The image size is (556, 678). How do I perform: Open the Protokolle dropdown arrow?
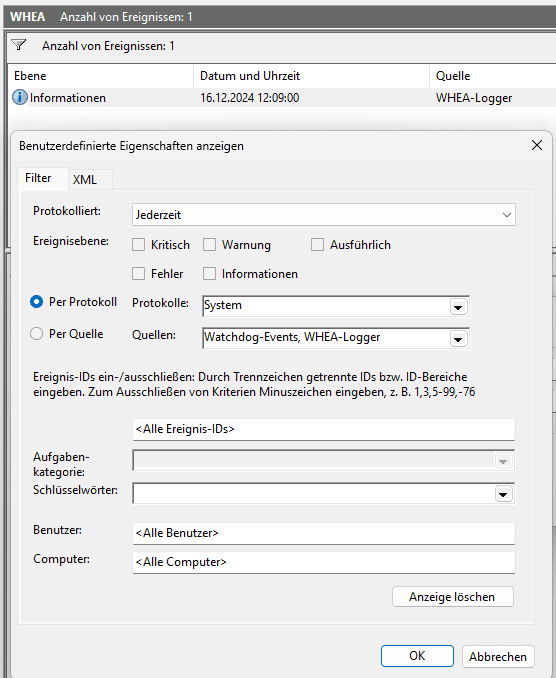[x=458, y=307]
